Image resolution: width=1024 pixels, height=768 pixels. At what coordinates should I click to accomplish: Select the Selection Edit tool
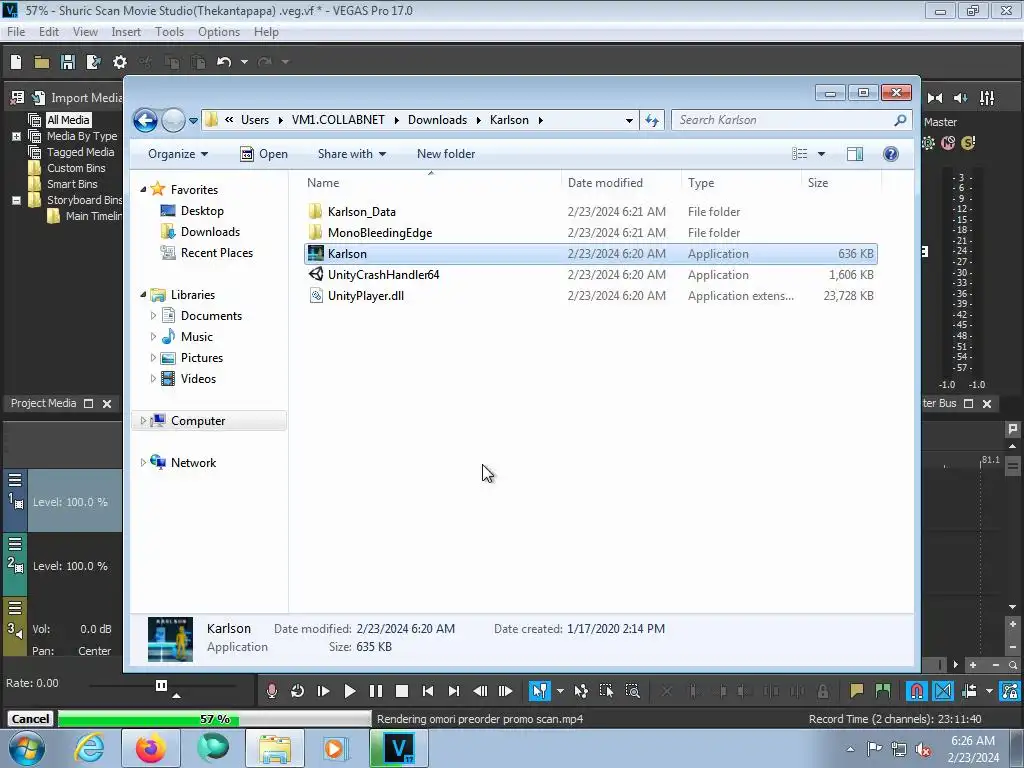point(606,691)
